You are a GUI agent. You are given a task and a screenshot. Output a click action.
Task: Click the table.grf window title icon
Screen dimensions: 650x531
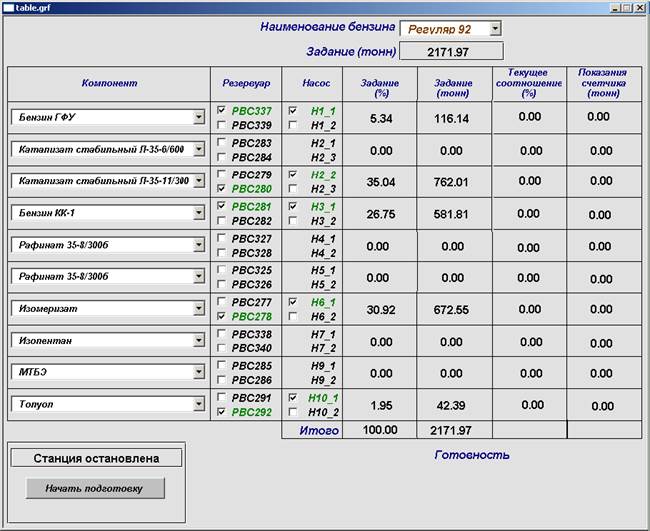coord(8,7)
